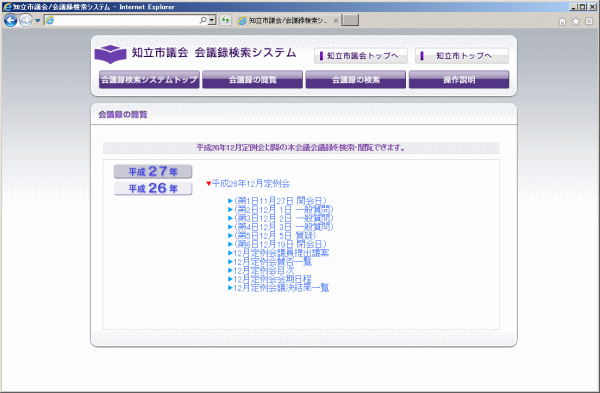The width and height of the screenshot is (600, 393).
Task: Open 第6日12月19日 閉会日 record
Action: [x=280, y=244]
